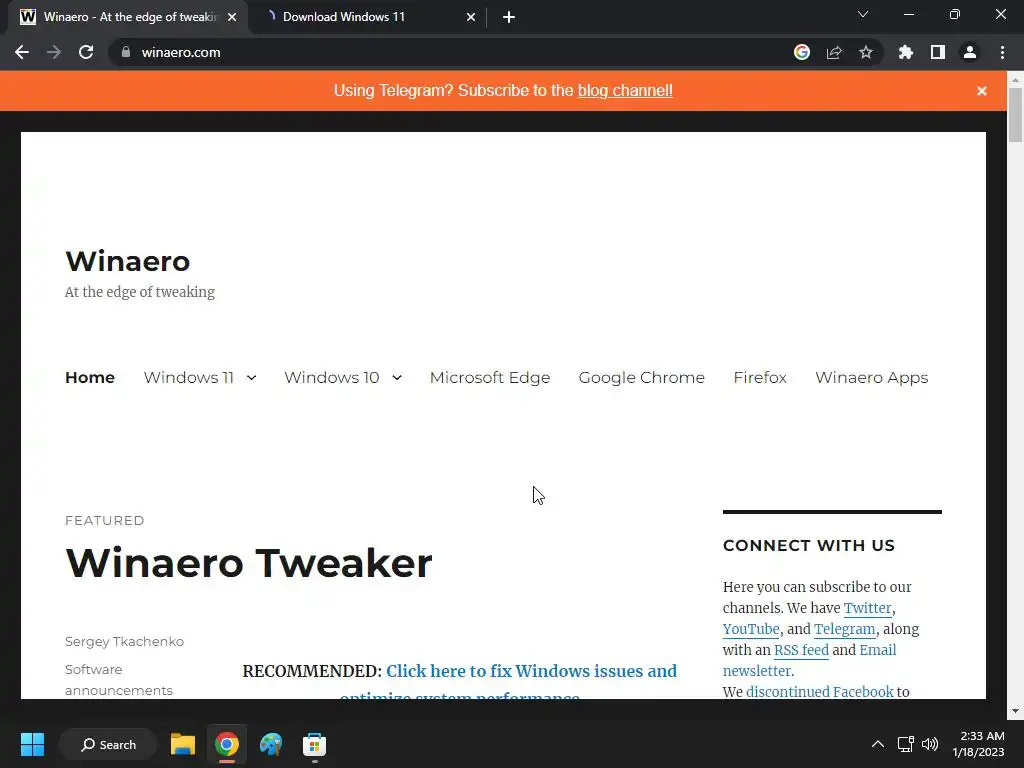
Task: Click the browser forward arrow
Action: pos(54,52)
